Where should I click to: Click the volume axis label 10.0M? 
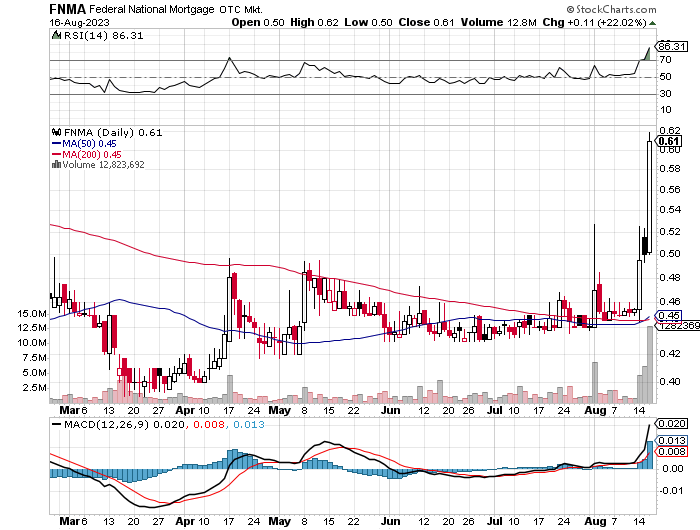32,342
